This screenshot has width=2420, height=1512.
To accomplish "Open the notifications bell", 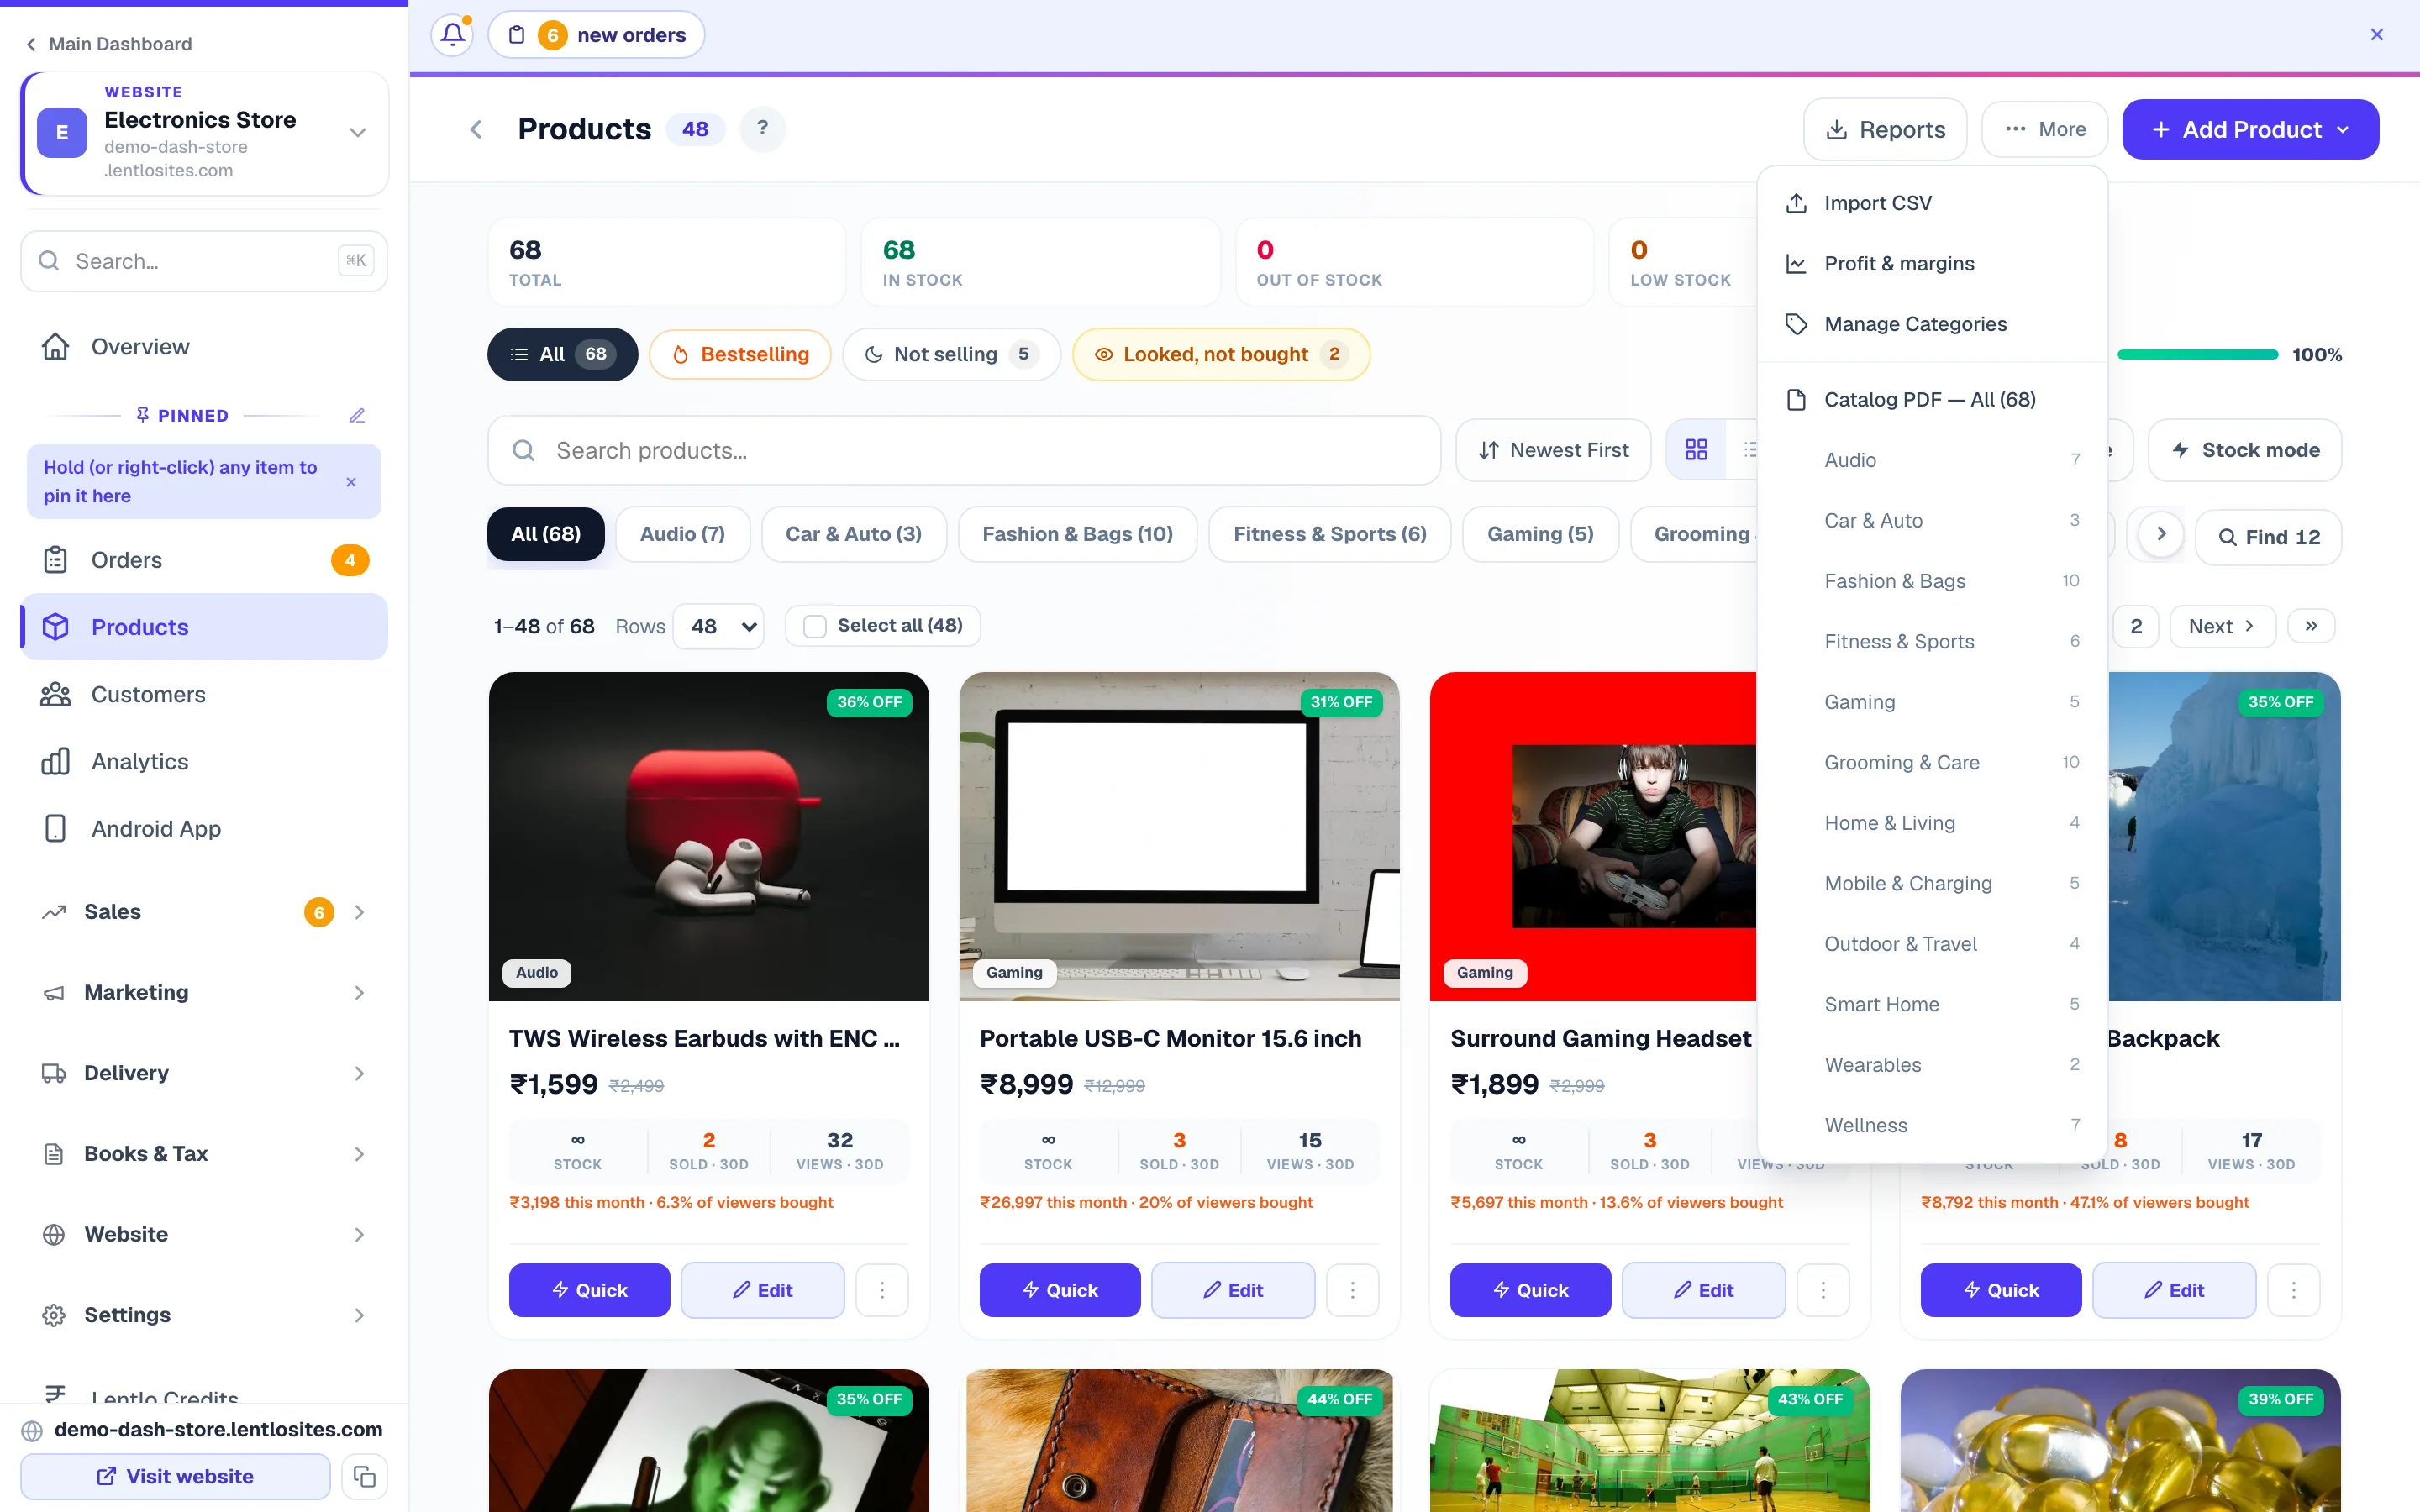I will pos(452,35).
